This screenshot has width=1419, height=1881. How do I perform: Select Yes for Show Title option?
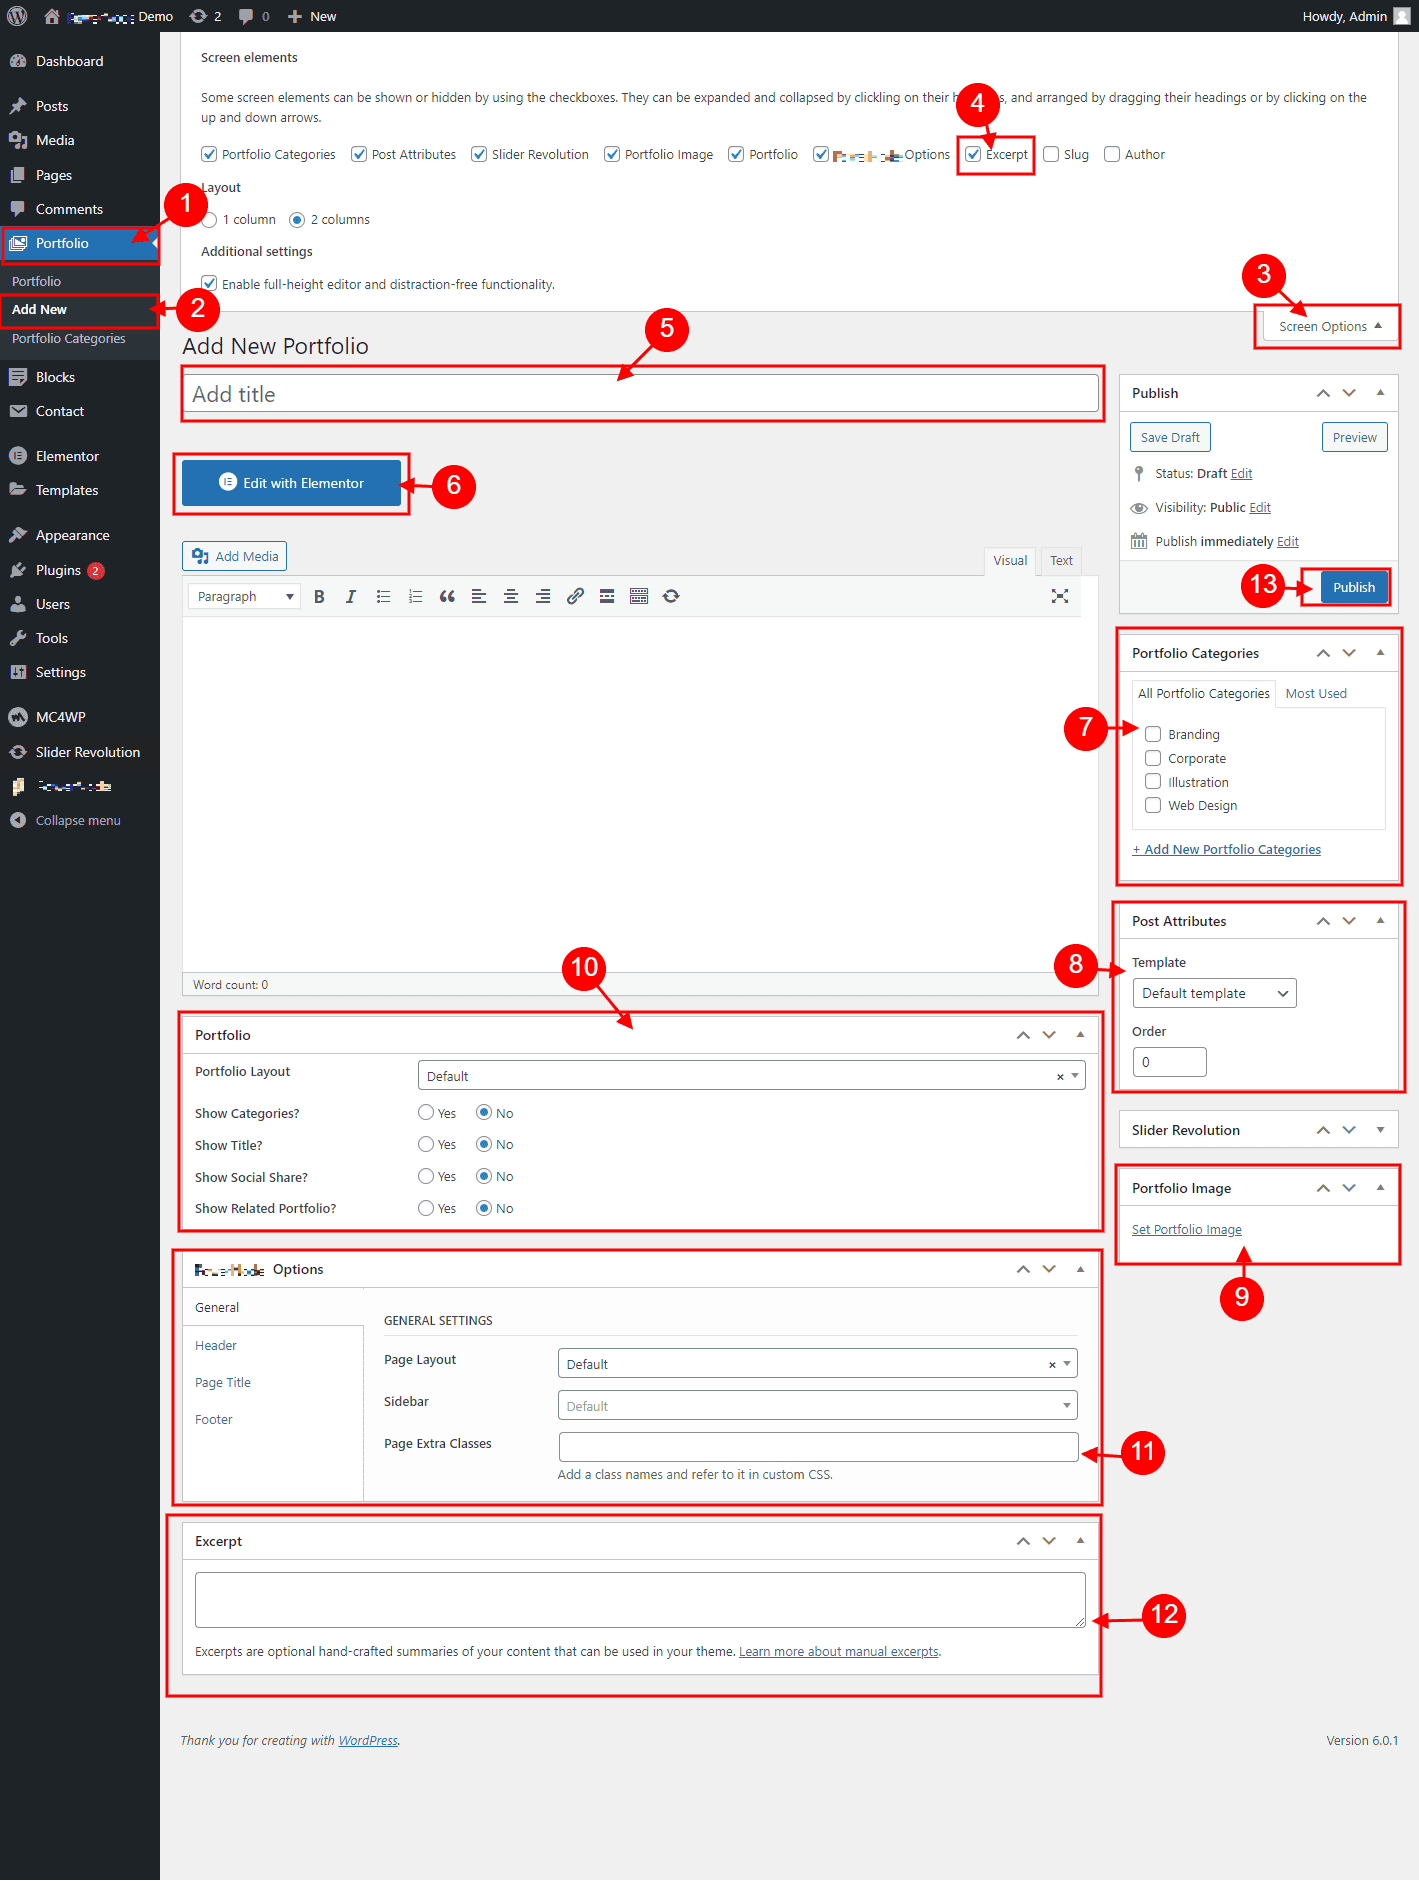[x=426, y=1144]
